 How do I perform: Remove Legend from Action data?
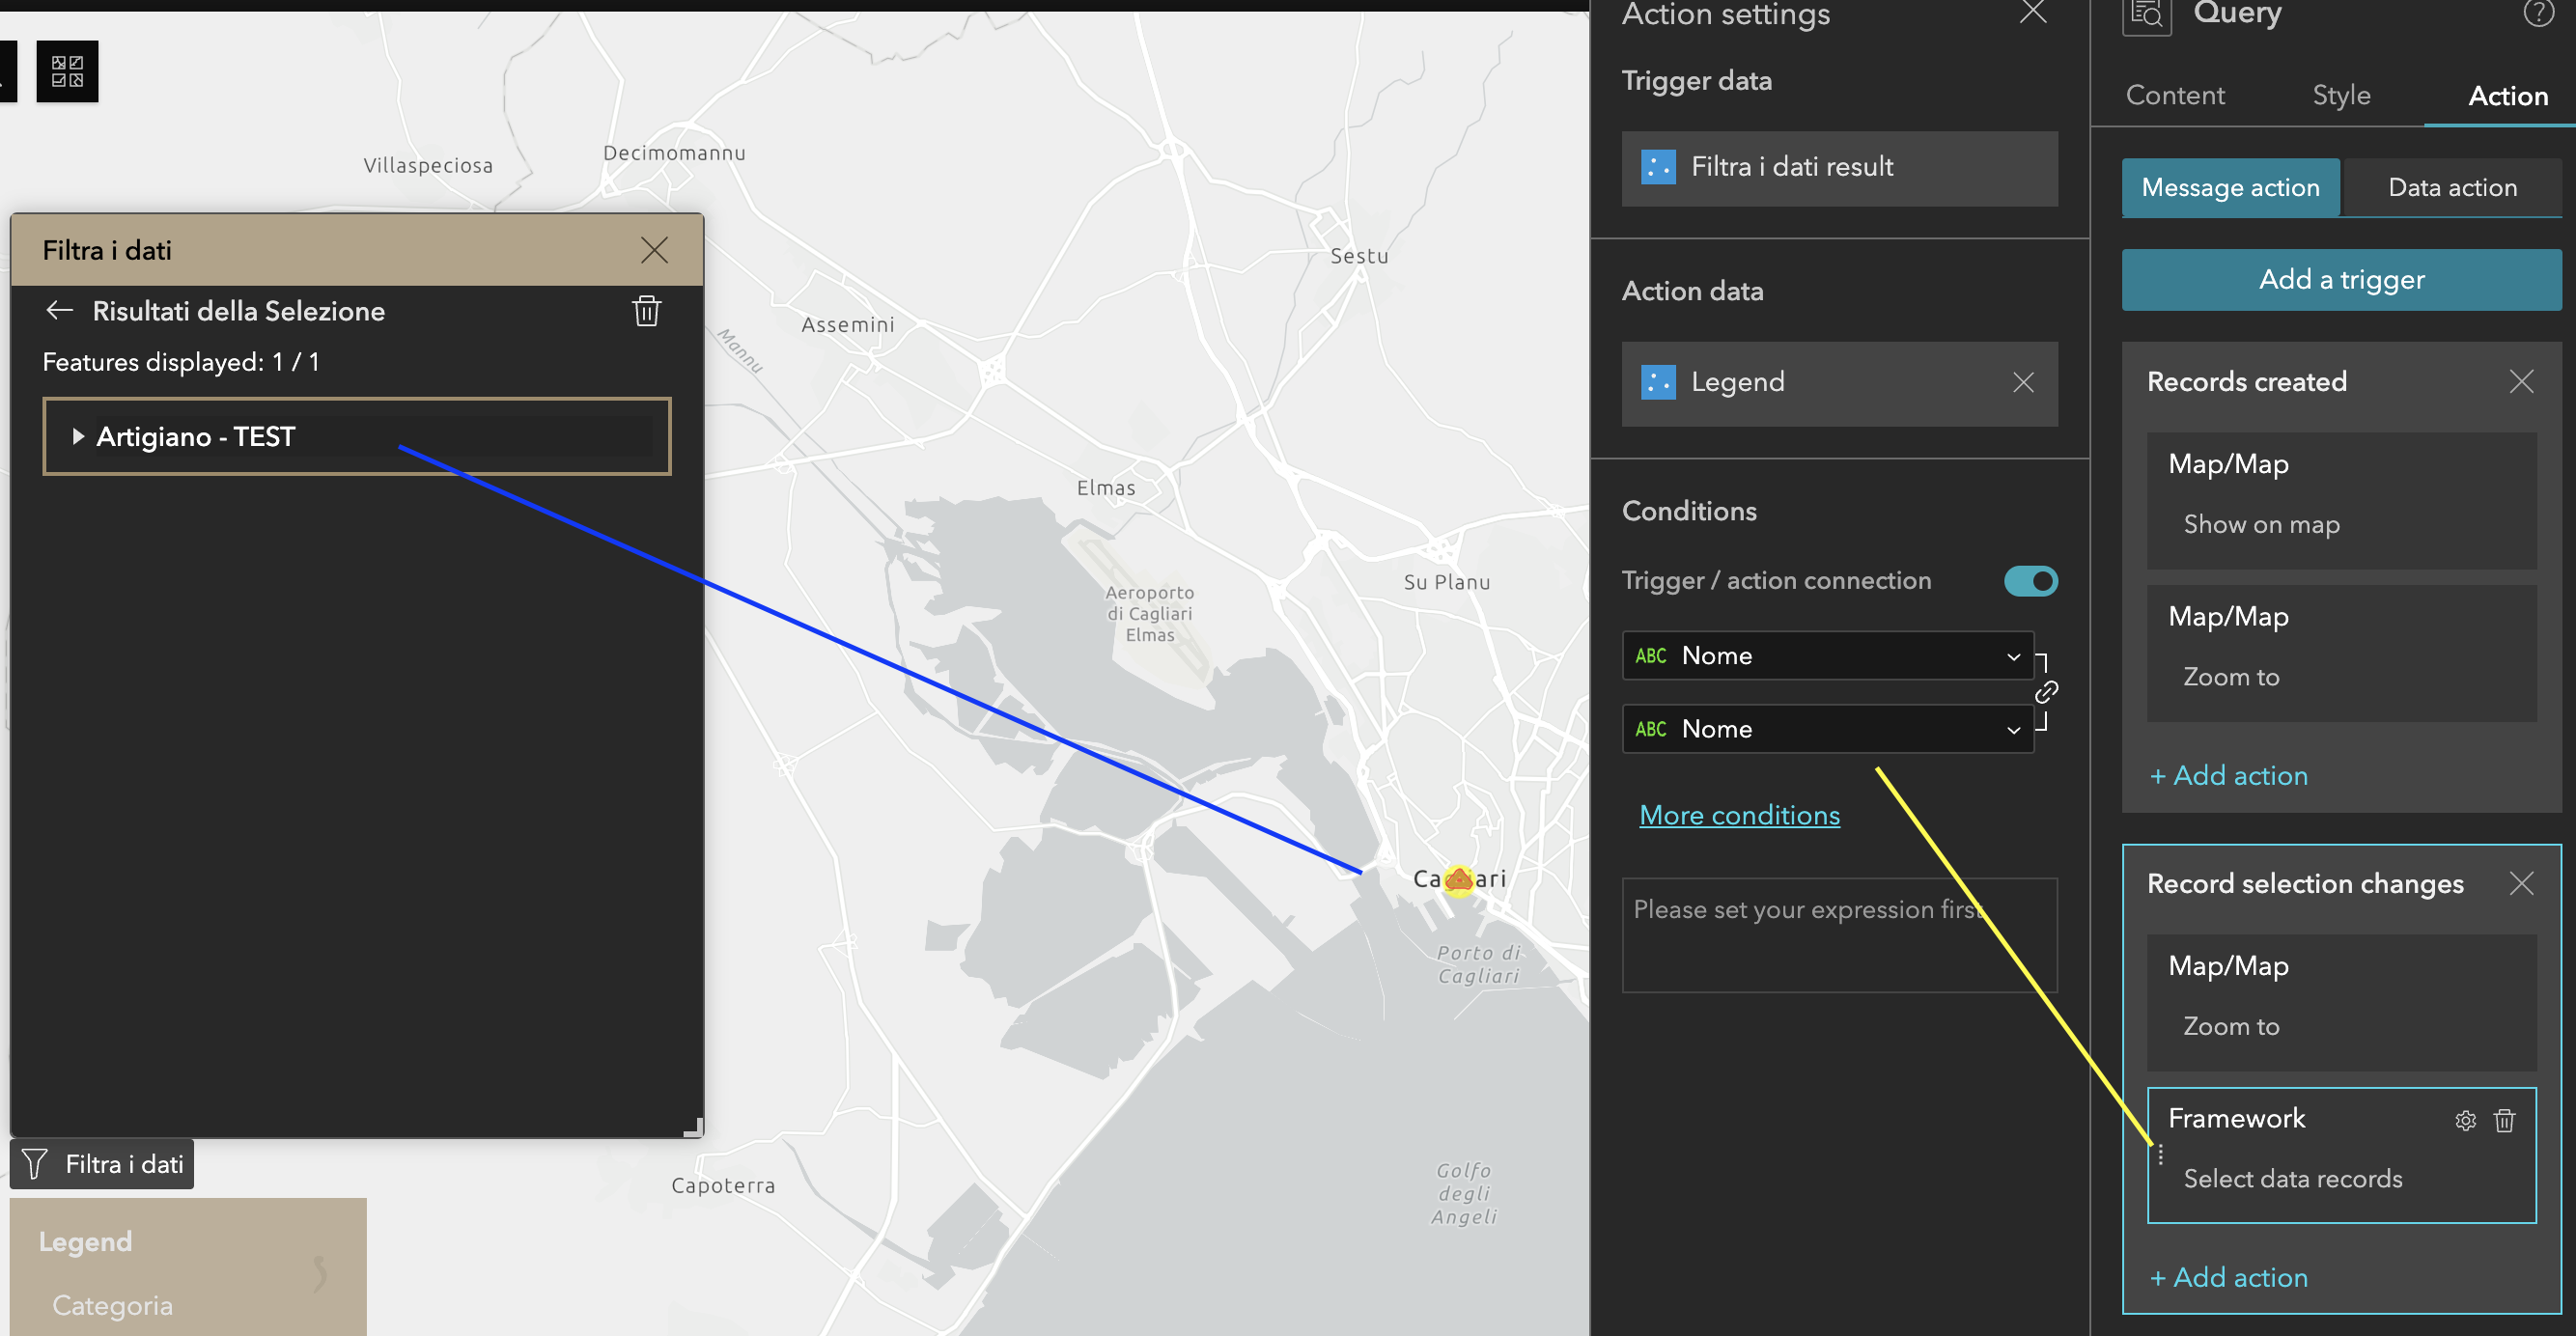pyautogui.click(x=2023, y=382)
